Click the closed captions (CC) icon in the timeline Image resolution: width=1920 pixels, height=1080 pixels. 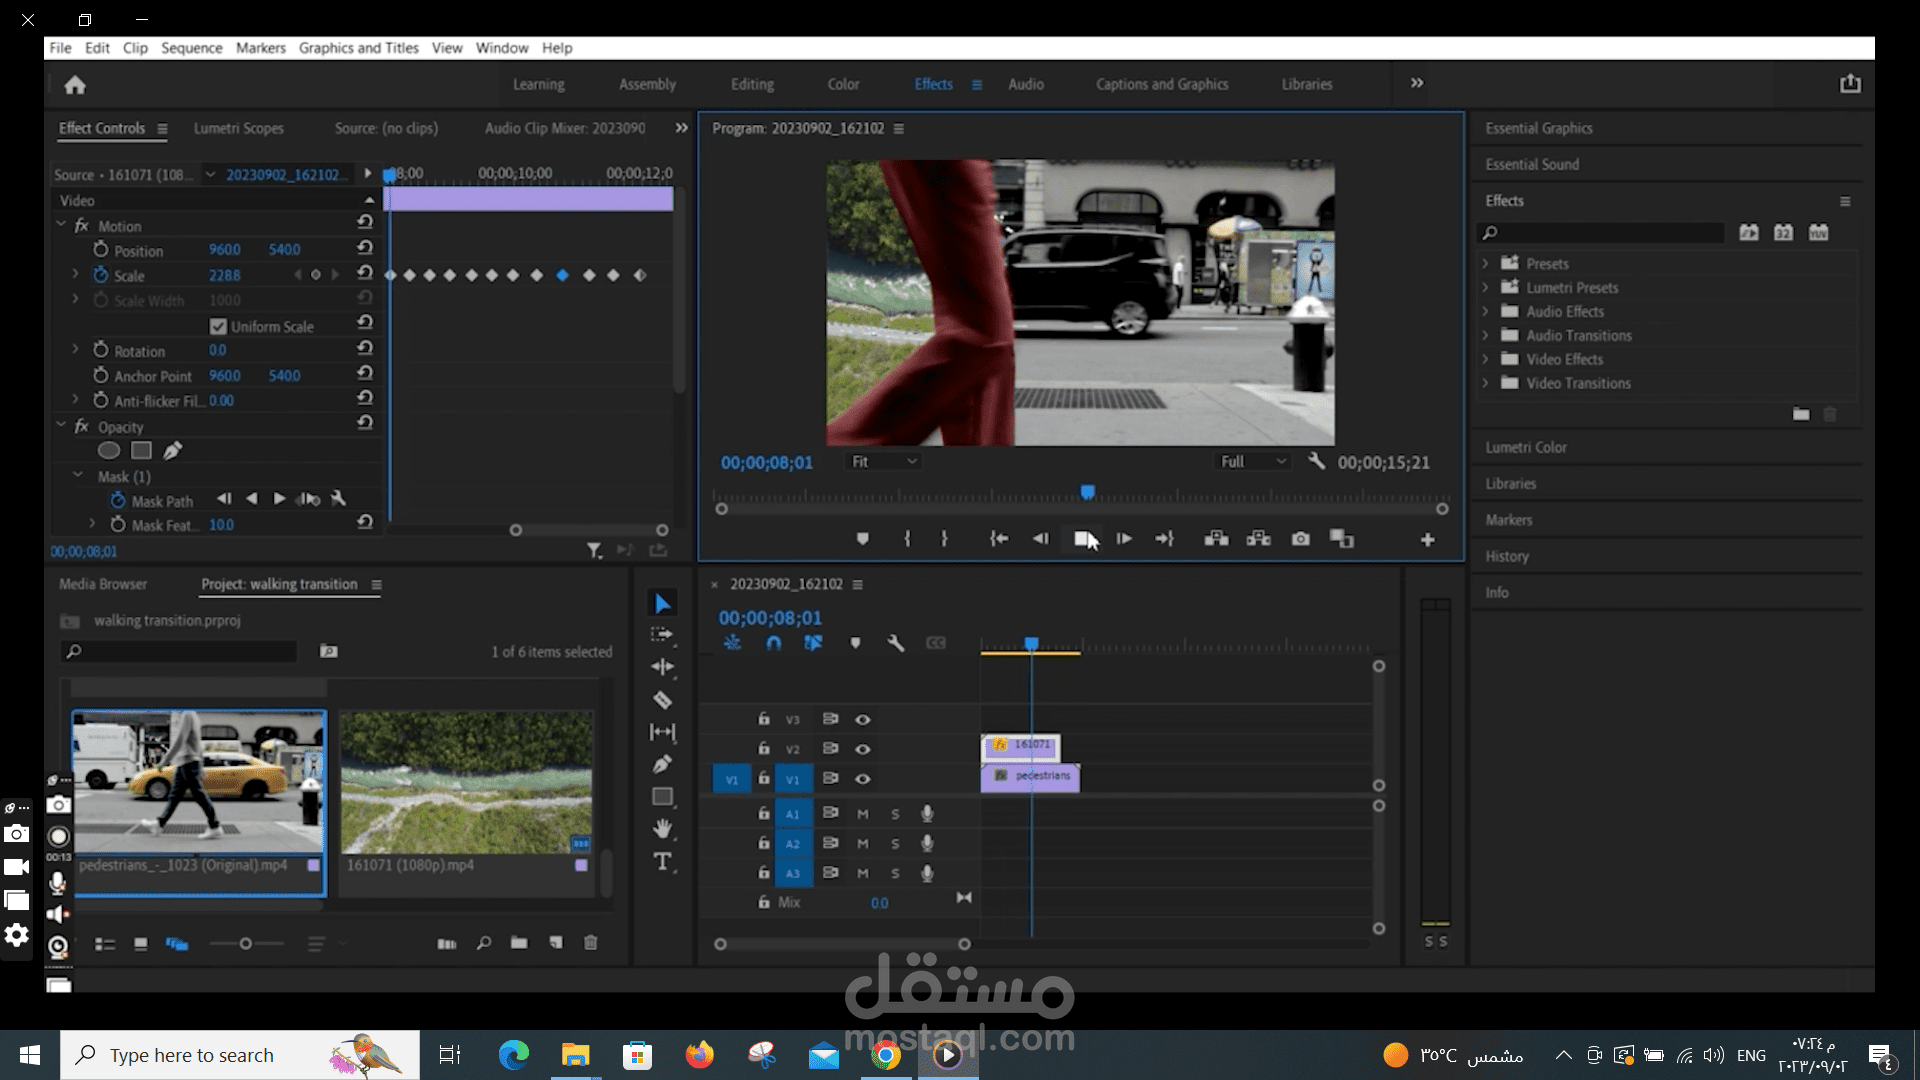point(937,643)
